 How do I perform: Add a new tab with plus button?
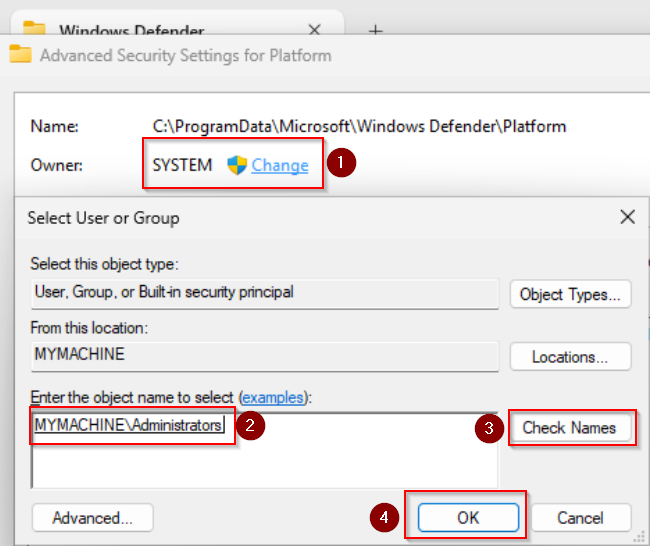tap(376, 29)
